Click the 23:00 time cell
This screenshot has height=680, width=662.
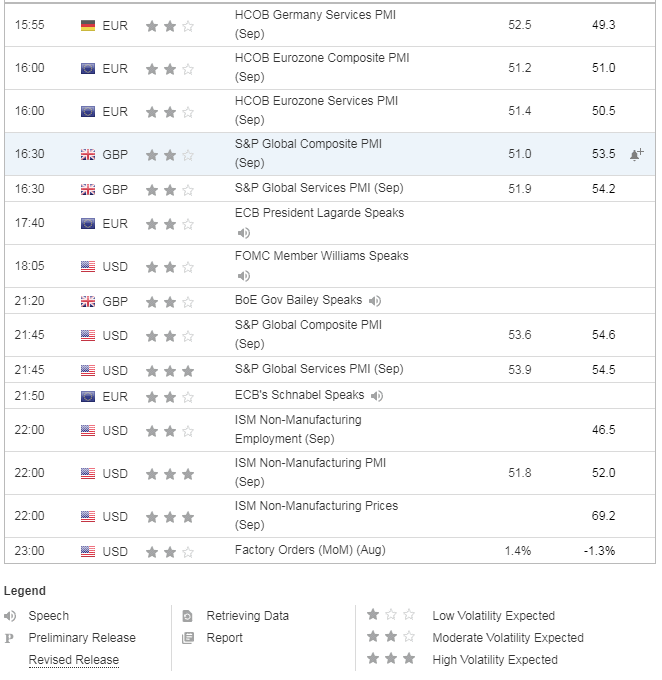pyautogui.click(x=29, y=551)
